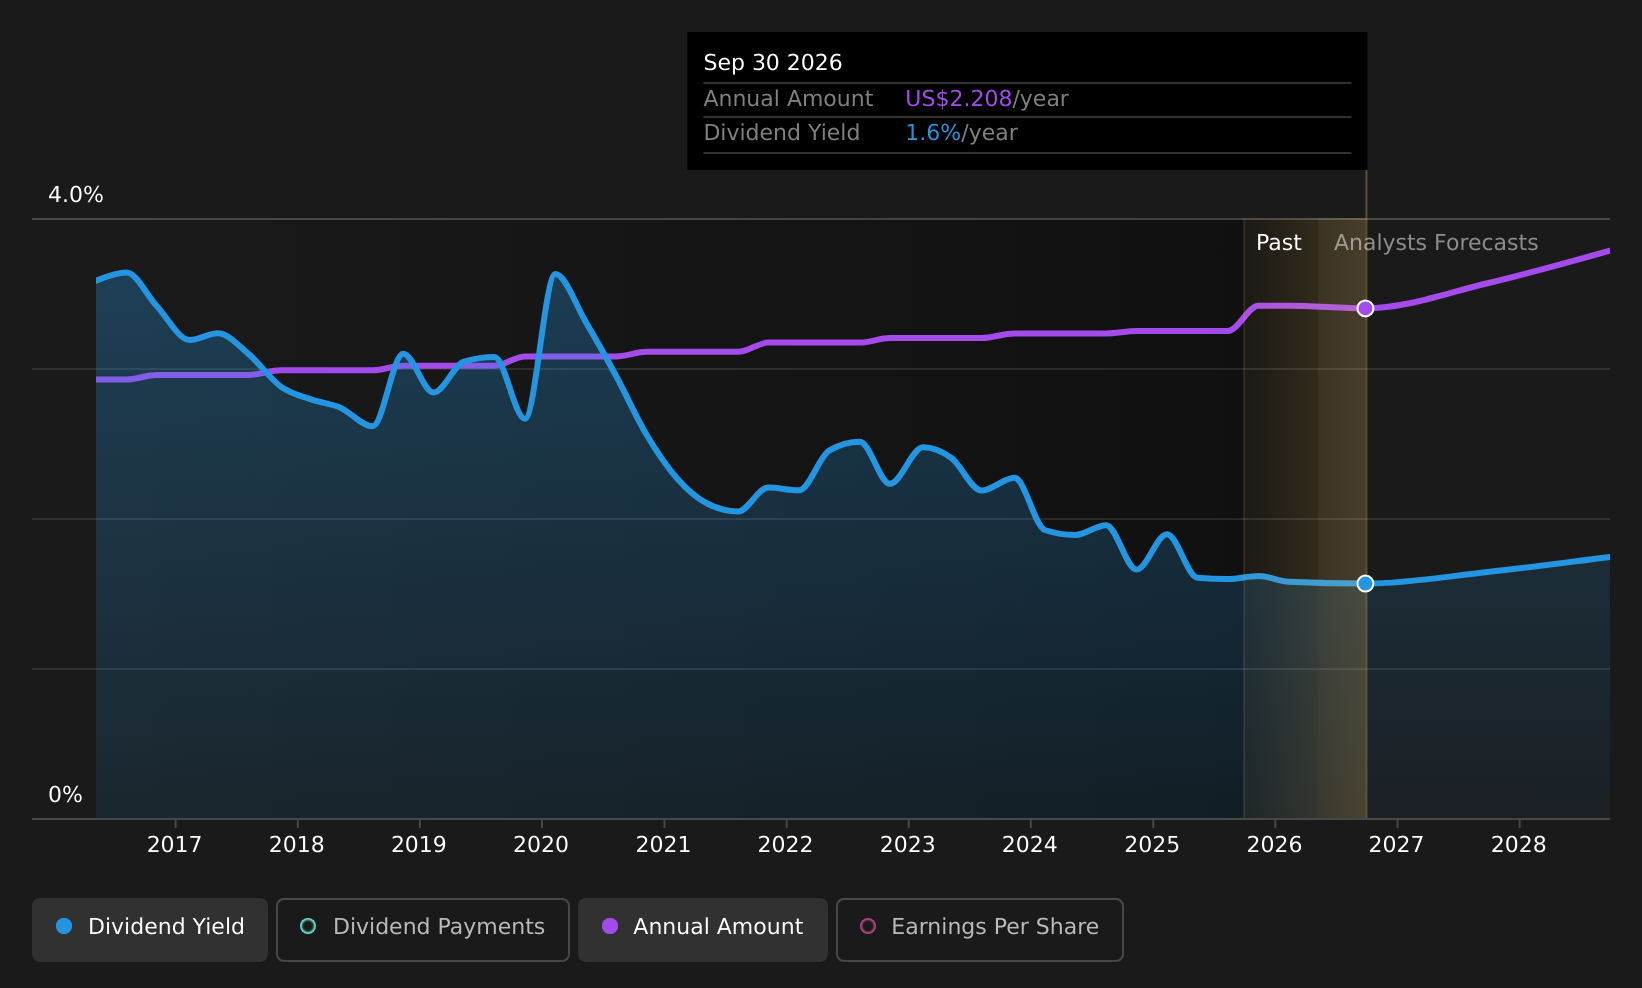The width and height of the screenshot is (1642, 988).
Task: Click the 1.6%/year tooltip value
Action: tap(961, 133)
